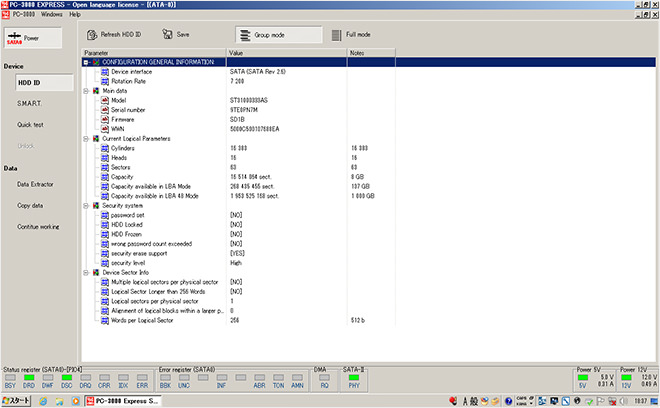This screenshot has width=660, height=408.
Task: Click the Refresh HDD ID button
Action: (x=114, y=35)
